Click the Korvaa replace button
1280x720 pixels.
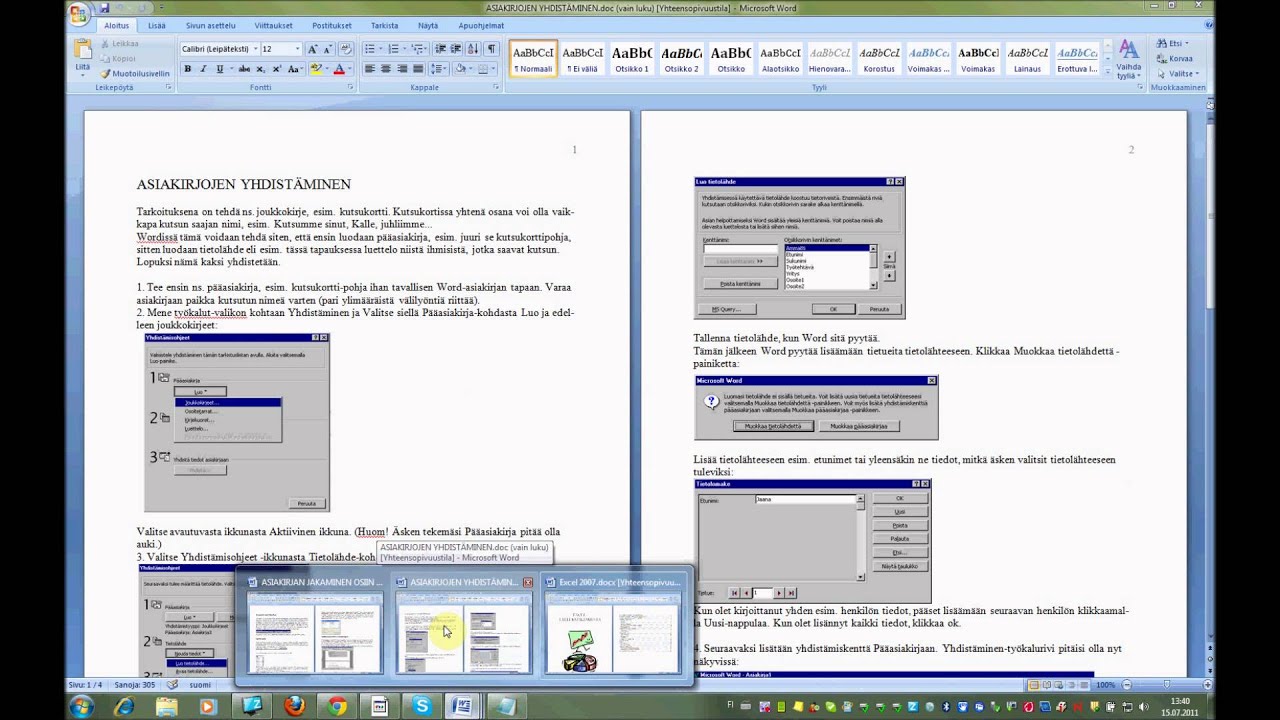[1174, 59]
